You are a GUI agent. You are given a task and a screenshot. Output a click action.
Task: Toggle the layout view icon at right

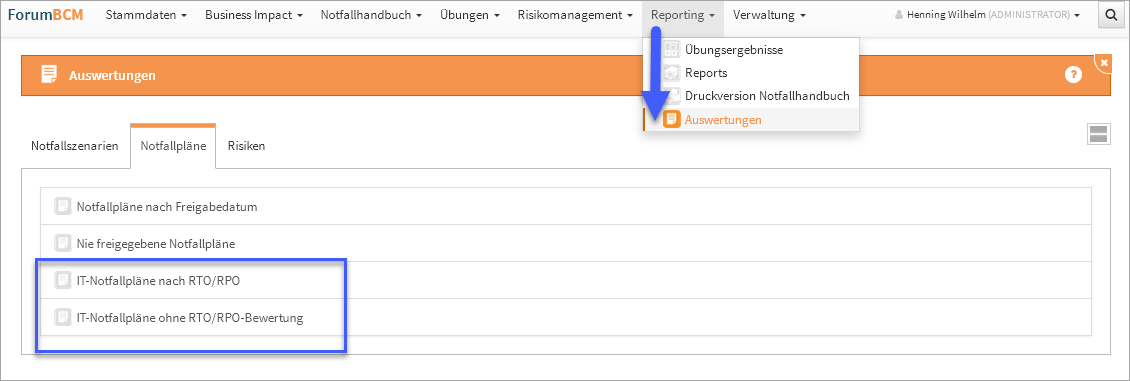1098,135
